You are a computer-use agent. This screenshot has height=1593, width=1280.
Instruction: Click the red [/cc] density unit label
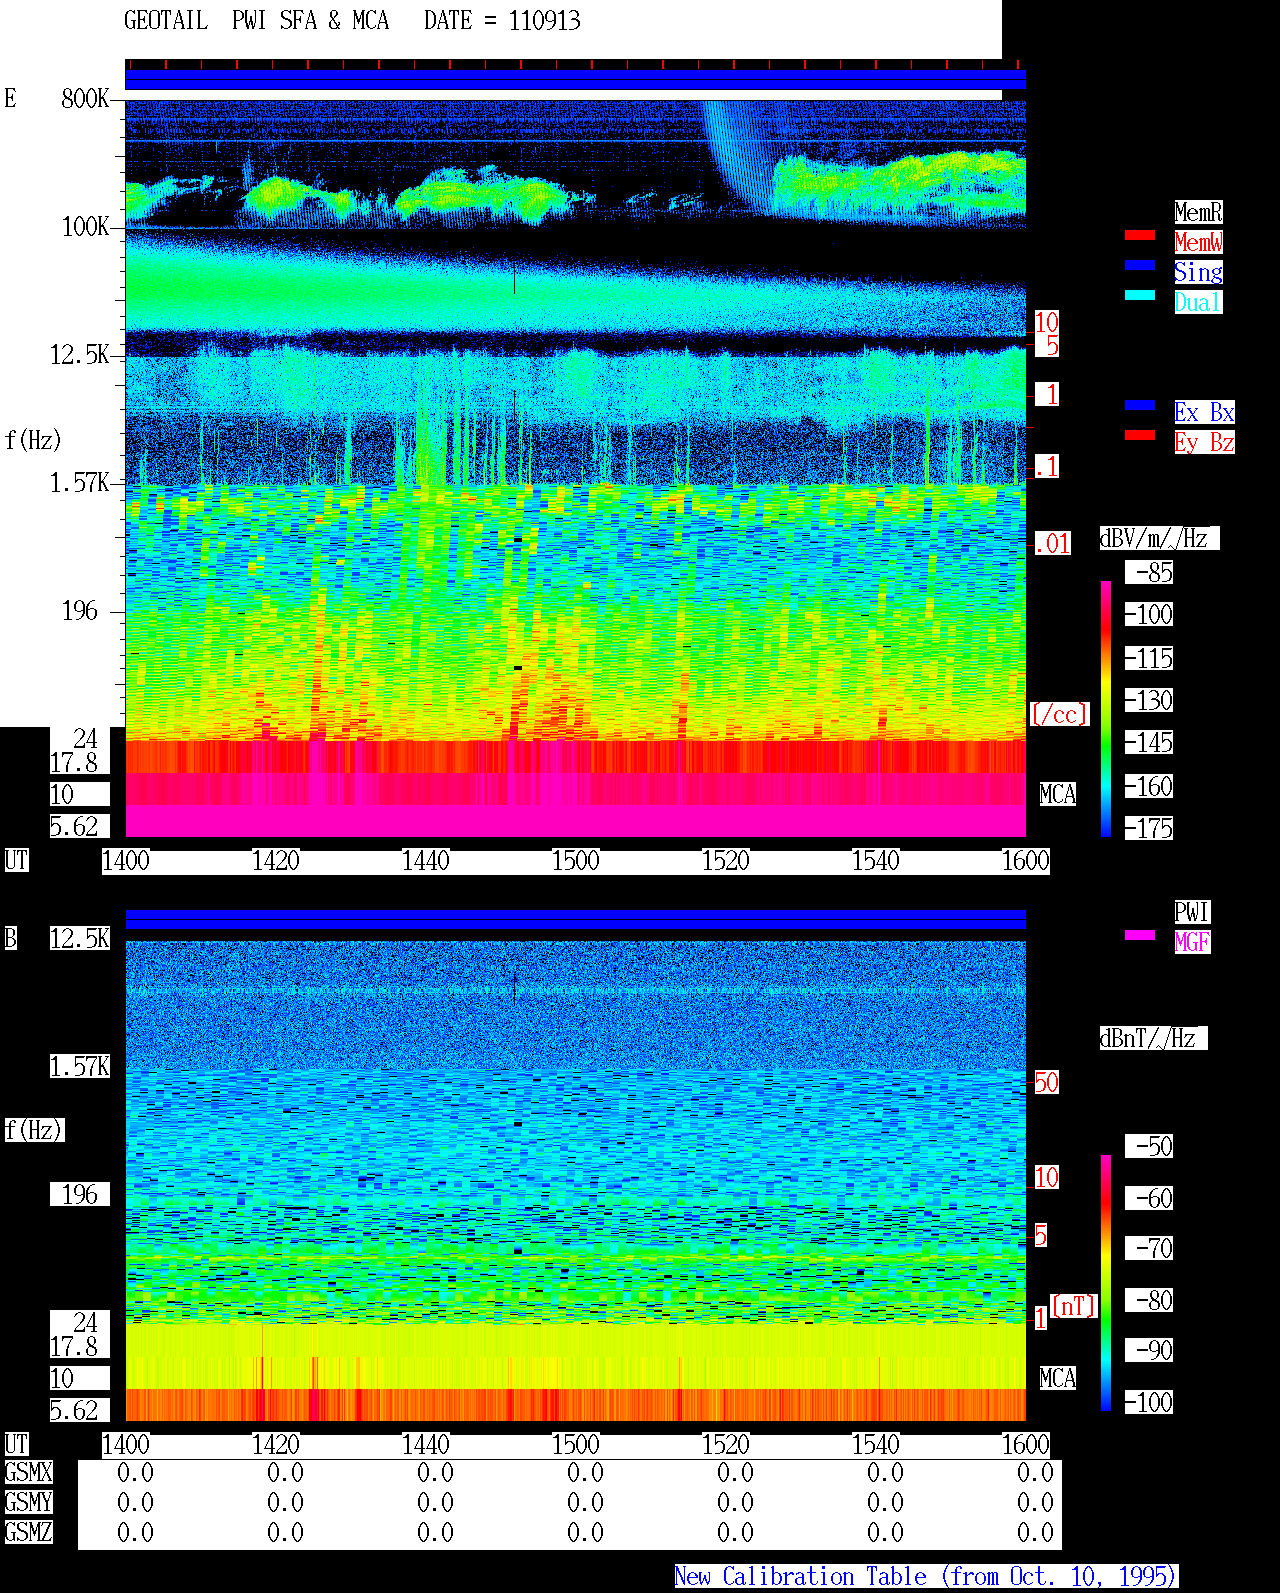(1059, 714)
